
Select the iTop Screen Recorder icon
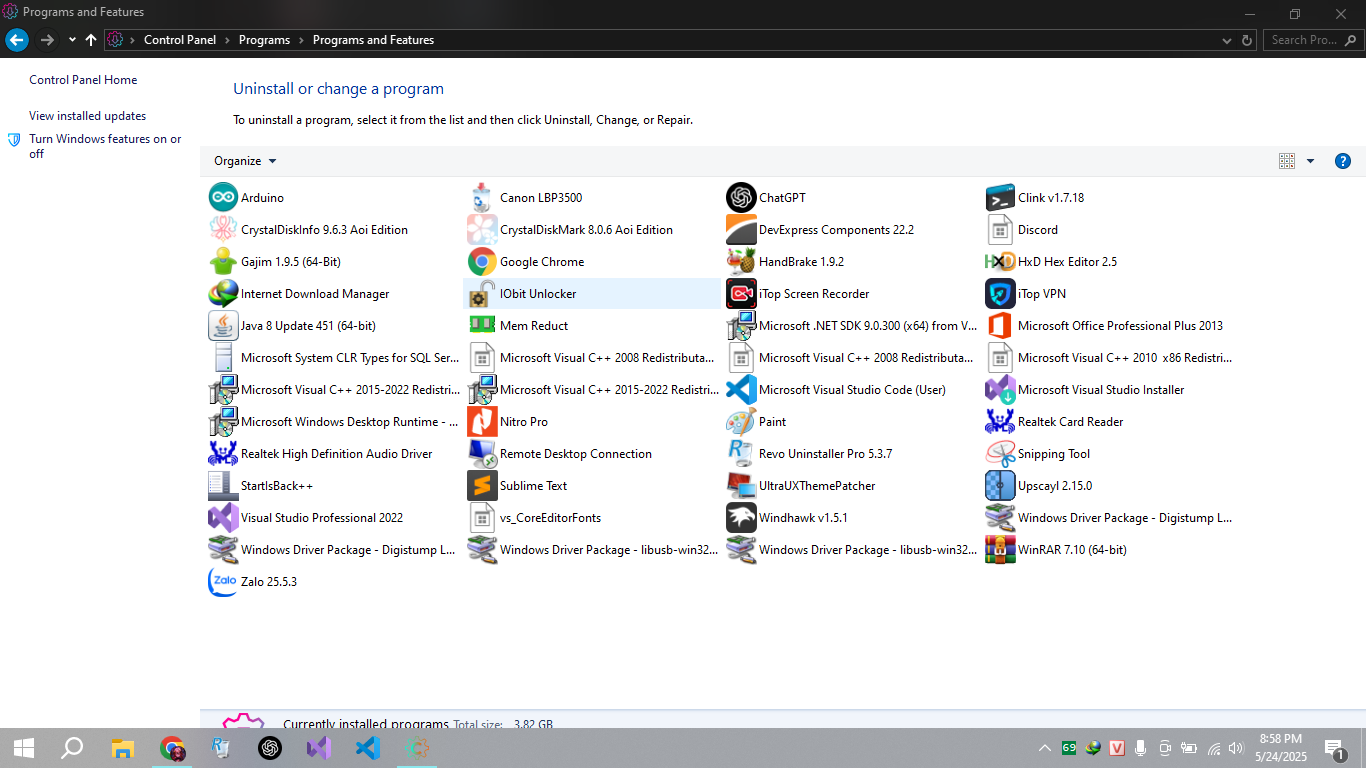[x=741, y=293]
